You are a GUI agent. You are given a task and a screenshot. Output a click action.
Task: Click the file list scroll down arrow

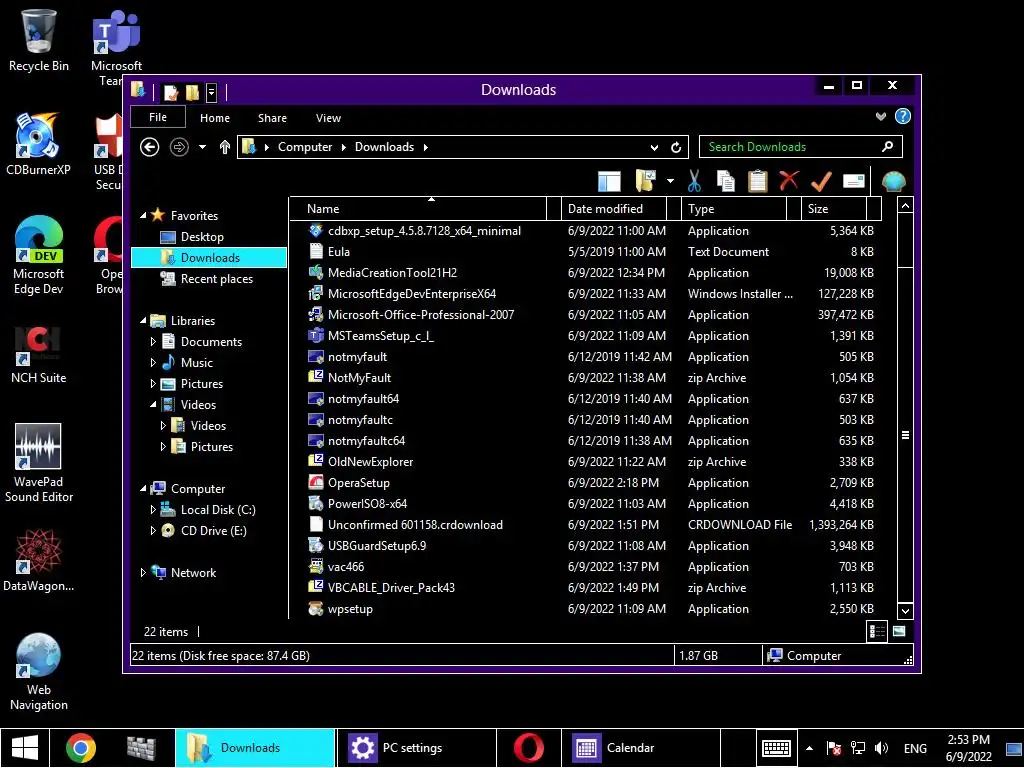[905, 611]
